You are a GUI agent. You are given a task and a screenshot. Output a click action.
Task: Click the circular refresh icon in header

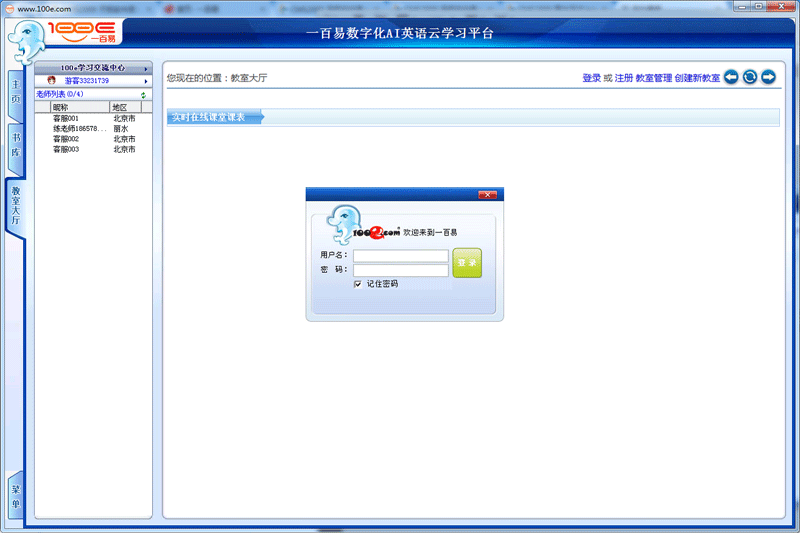[749, 77]
